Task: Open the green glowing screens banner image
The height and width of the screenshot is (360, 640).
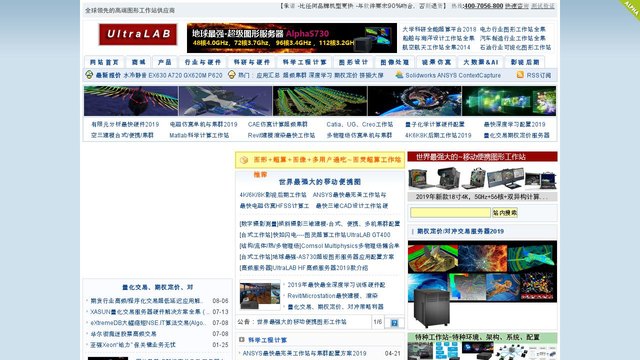Action: [x=509, y=101]
